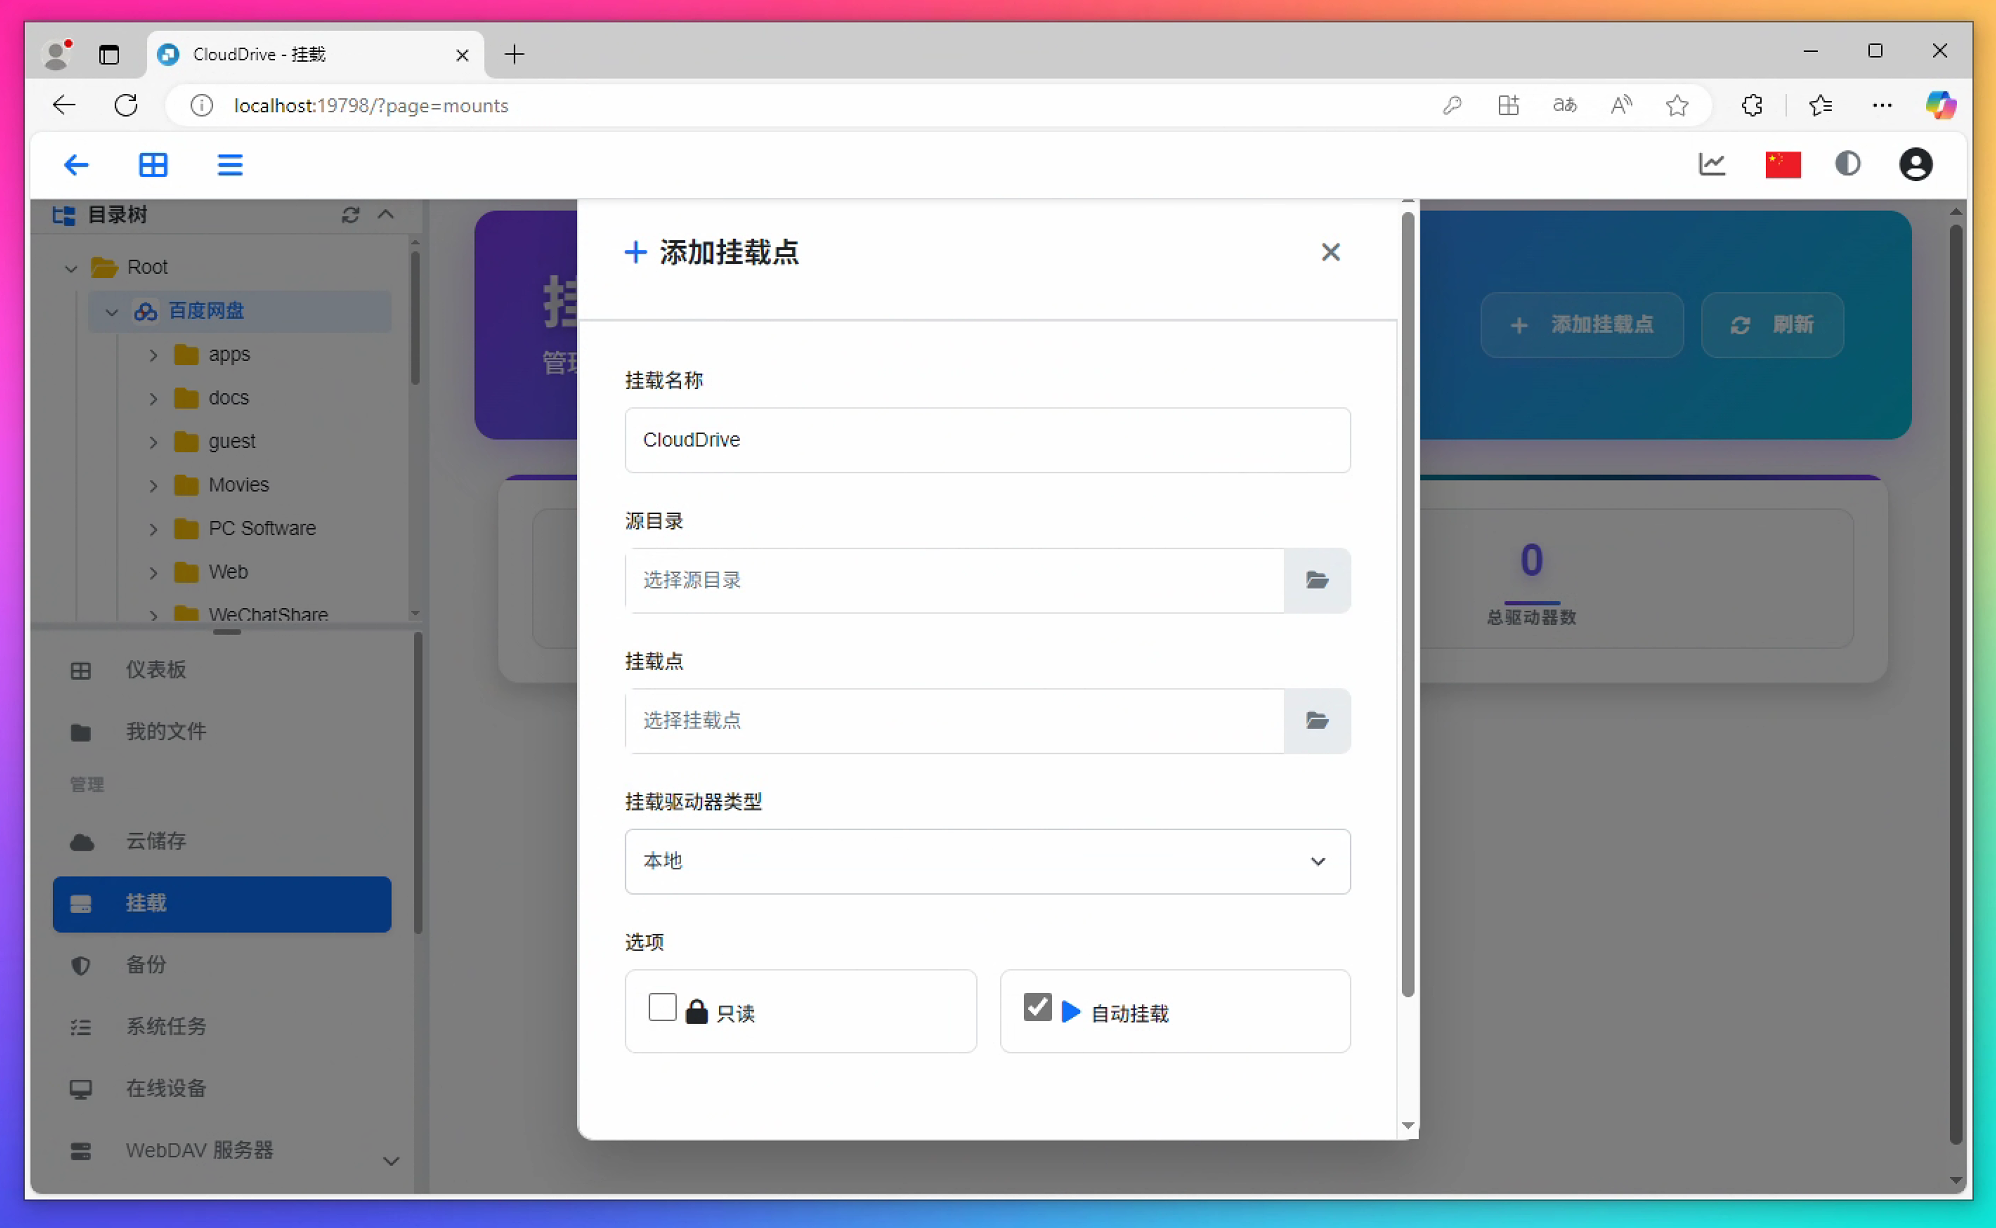Close the 添加挂载点 dialog

[1330, 252]
